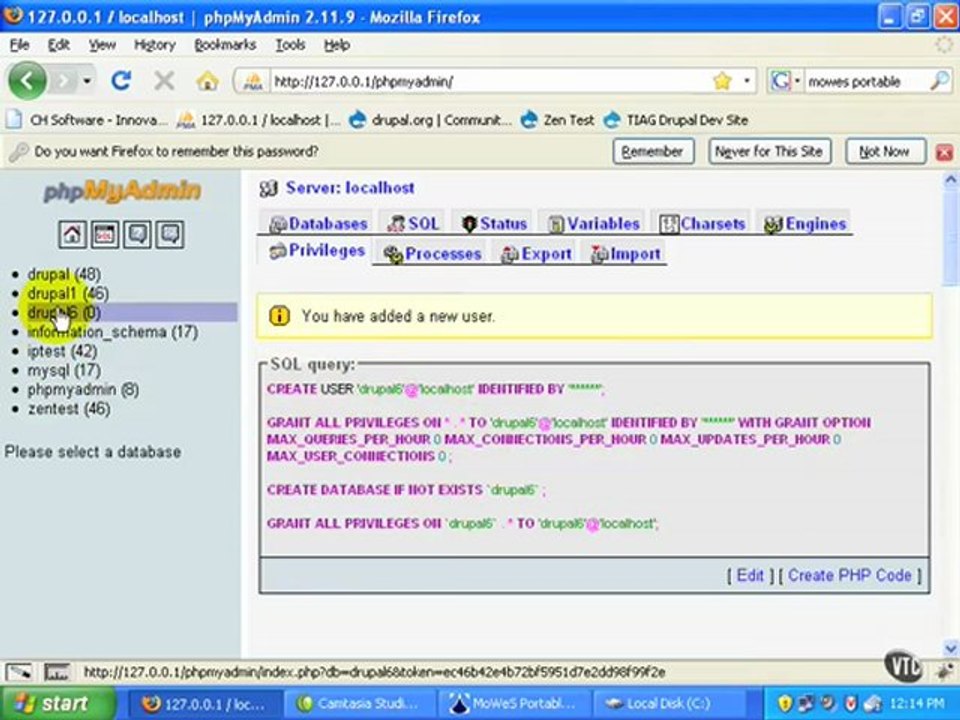Click the Server: localhost link
Screen dimensions: 960x720
pos(350,188)
